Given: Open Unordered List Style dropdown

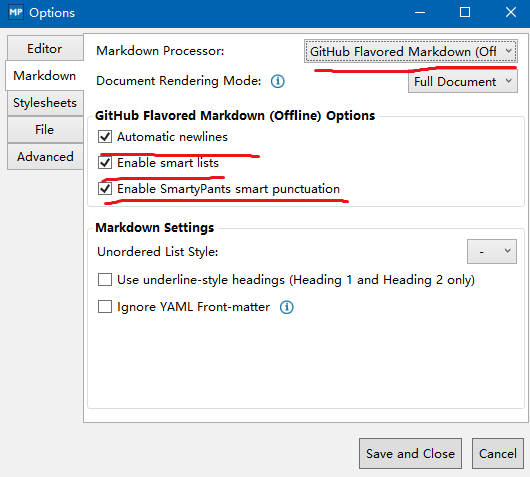Looking at the screenshot, I should click(x=492, y=252).
